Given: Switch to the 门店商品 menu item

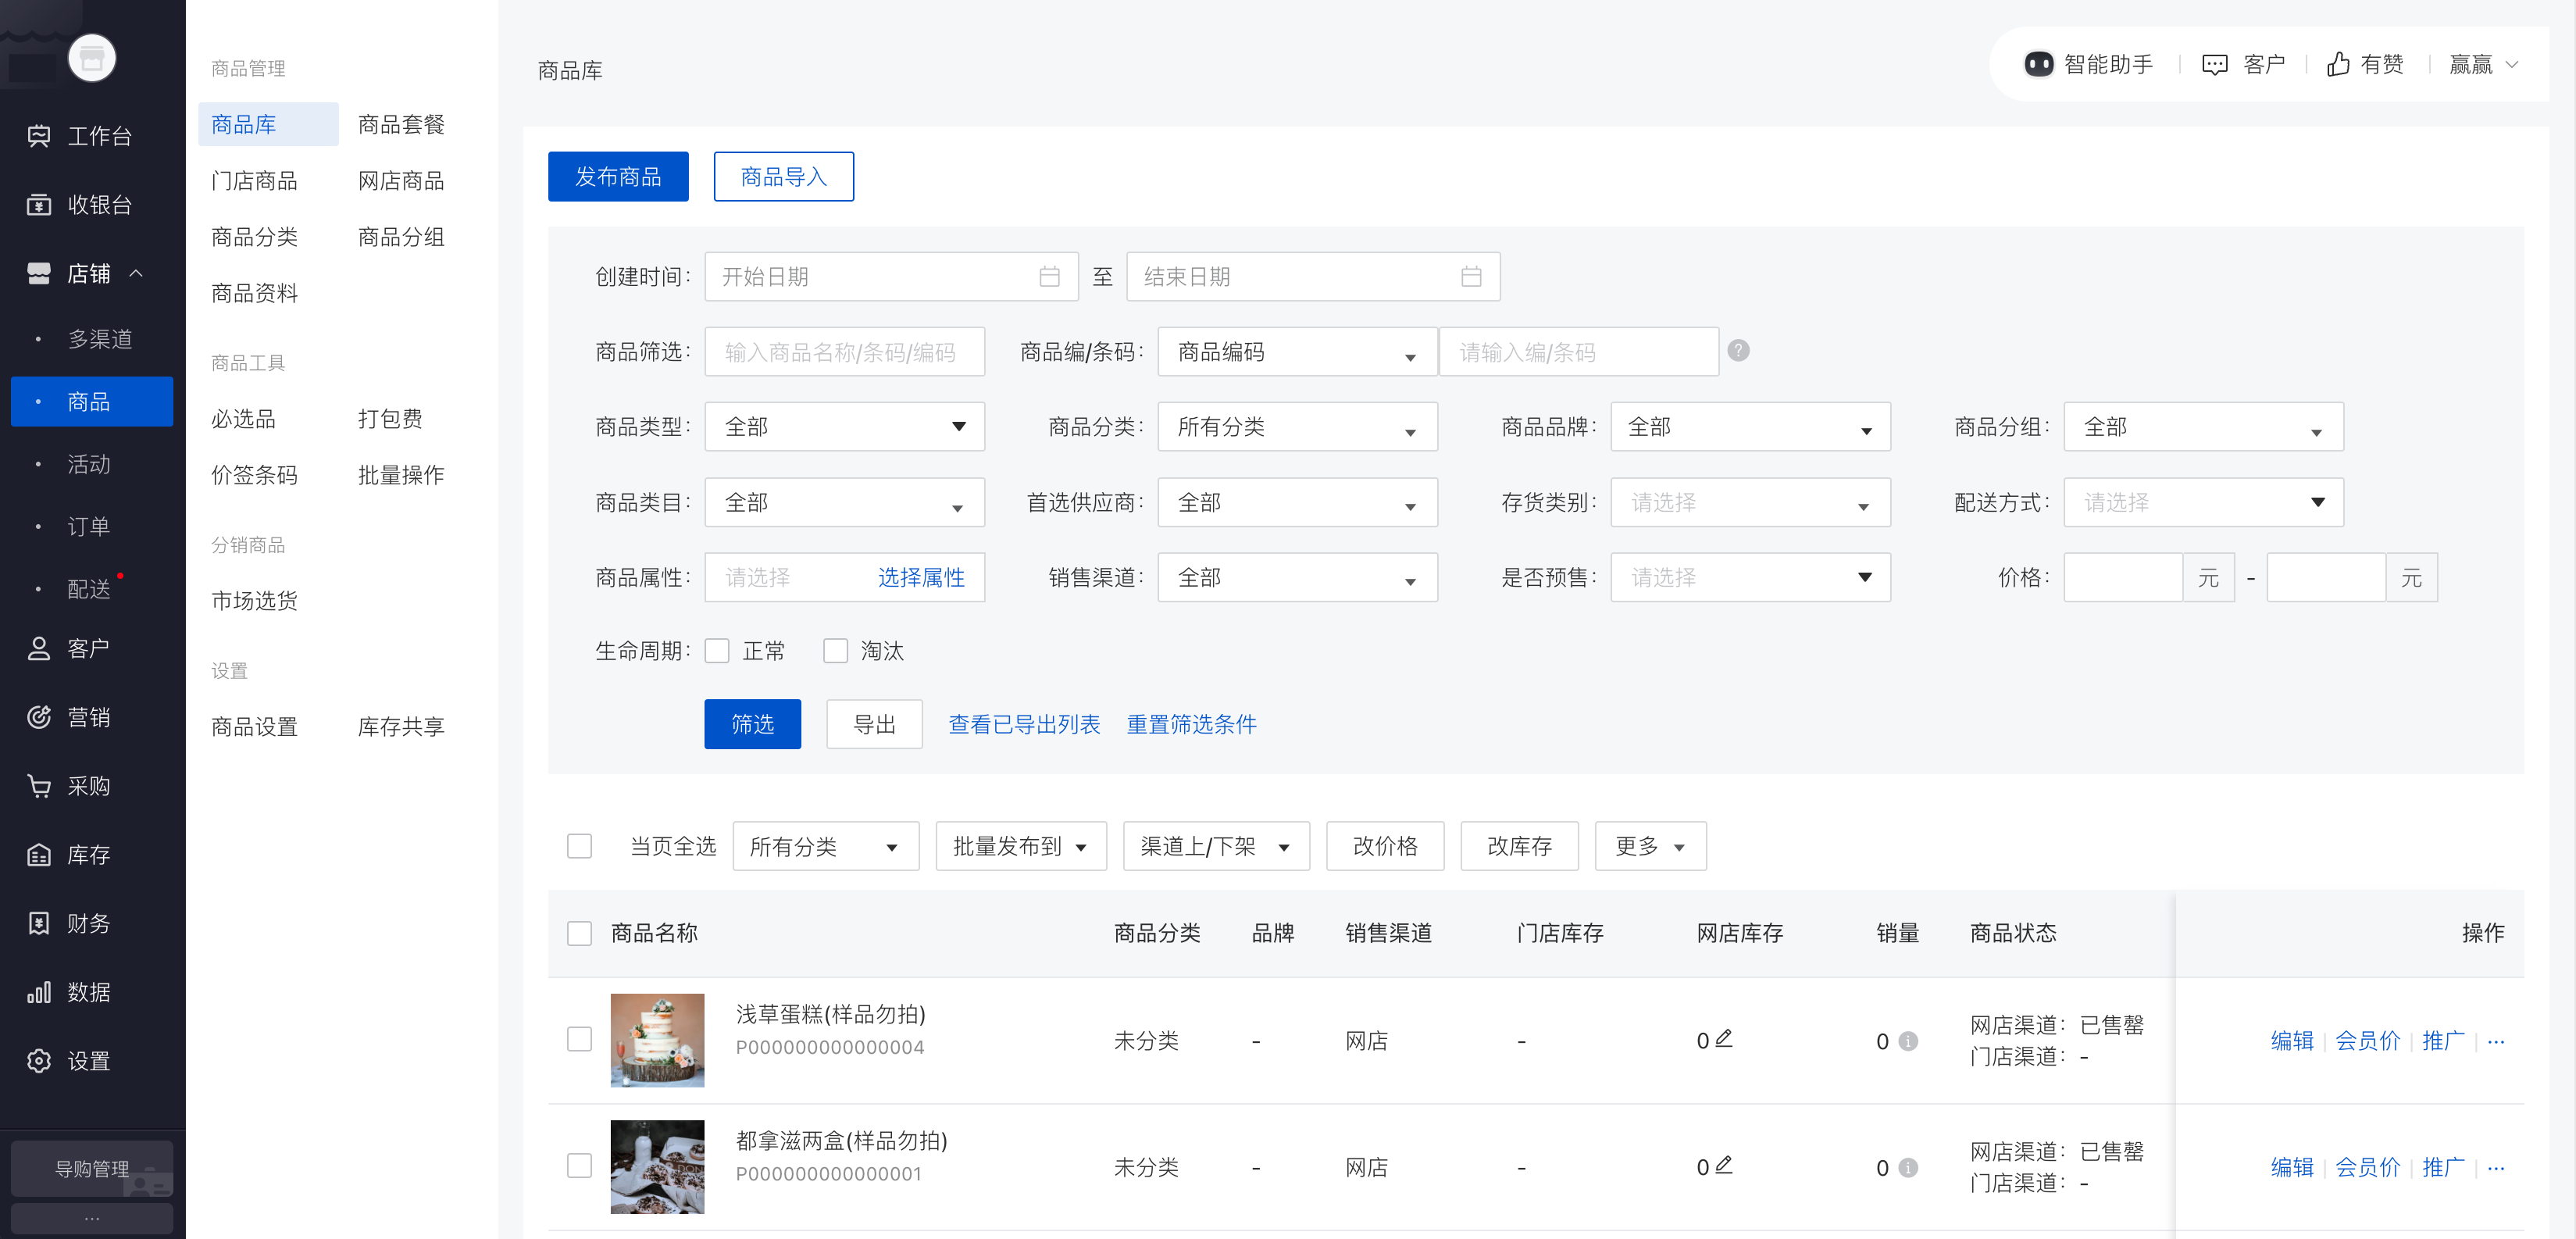Looking at the screenshot, I should [254, 180].
